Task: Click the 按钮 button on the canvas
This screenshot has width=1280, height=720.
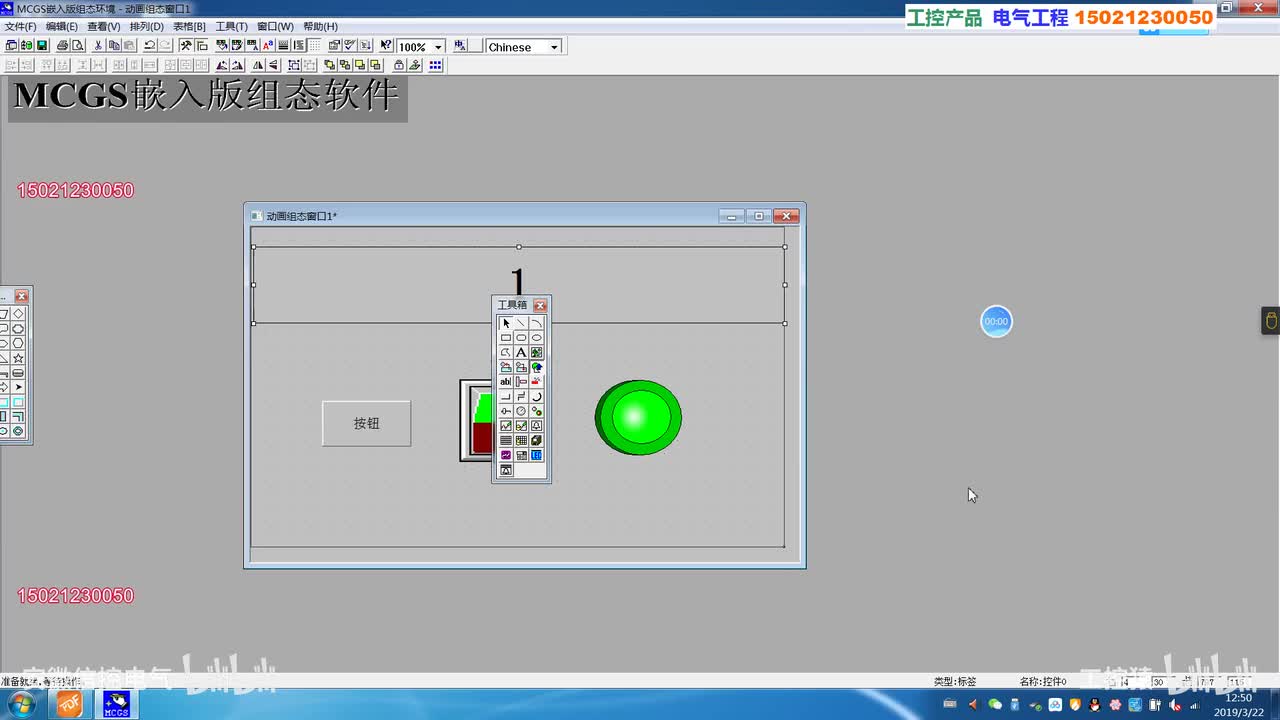Action: 366,423
